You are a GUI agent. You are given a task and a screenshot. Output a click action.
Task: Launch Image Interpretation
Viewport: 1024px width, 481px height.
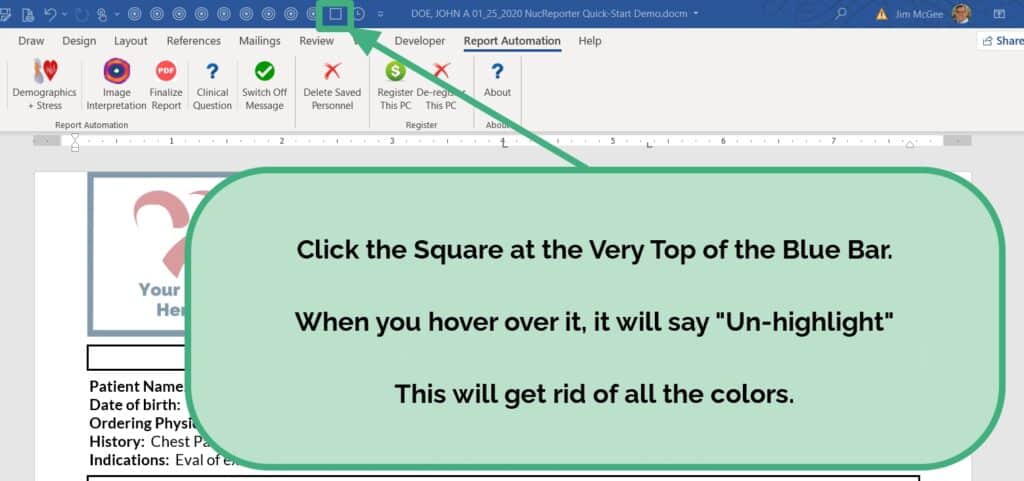[x=116, y=83]
